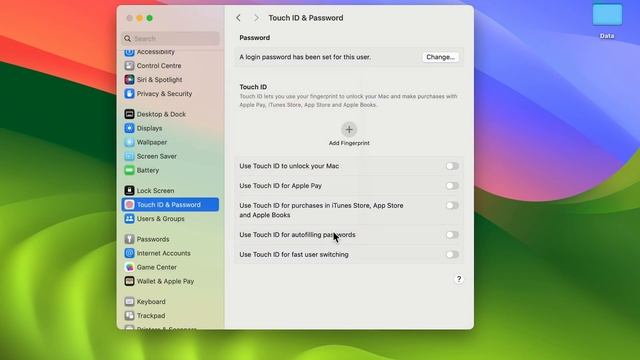Image resolution: width=640 pixels, height=360 pixels.
Task: Click the Add Fingerprint plus icon
Action: (349, 129)
